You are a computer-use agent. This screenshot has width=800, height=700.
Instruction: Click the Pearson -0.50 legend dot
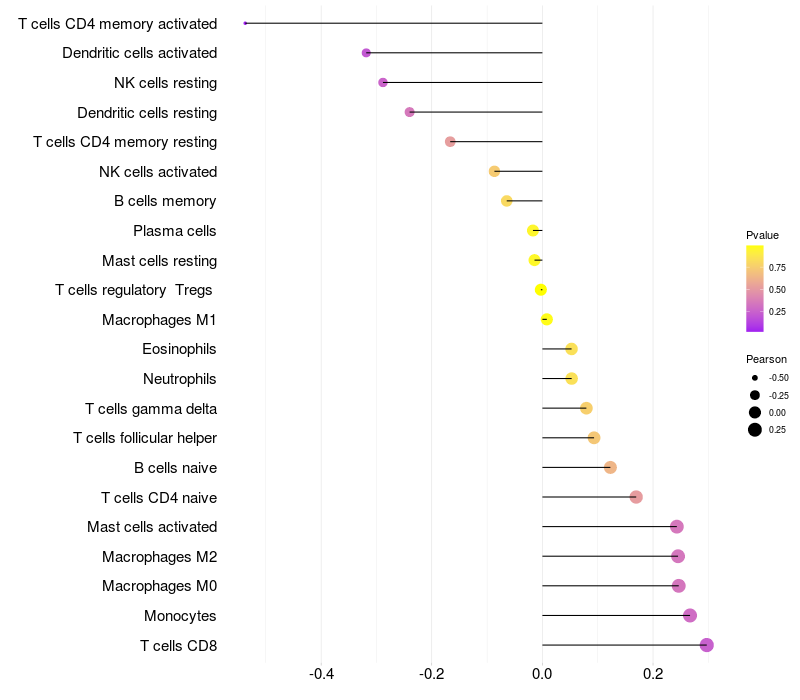coord(755,378)
